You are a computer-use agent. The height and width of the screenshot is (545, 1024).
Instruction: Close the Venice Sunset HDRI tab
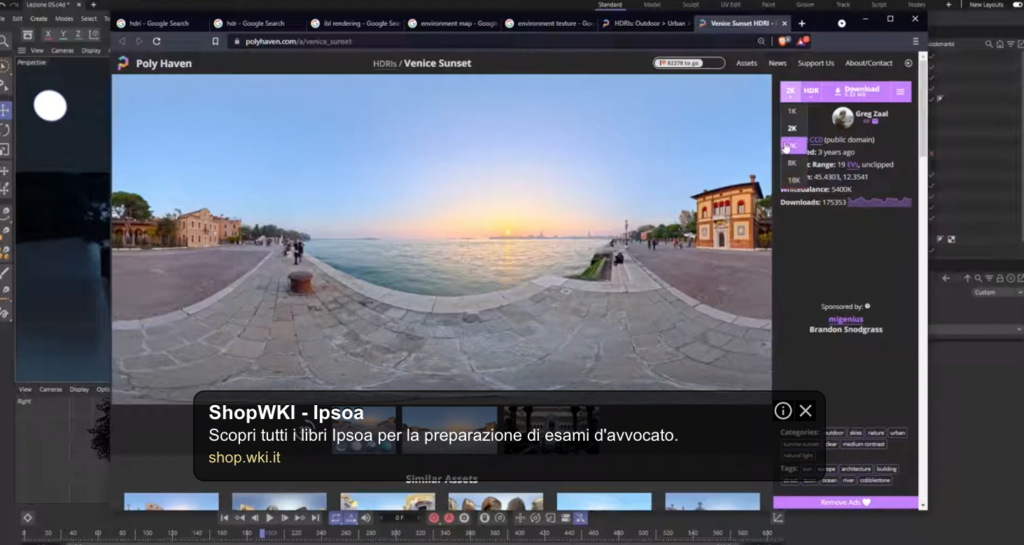[x=784, y=23]
